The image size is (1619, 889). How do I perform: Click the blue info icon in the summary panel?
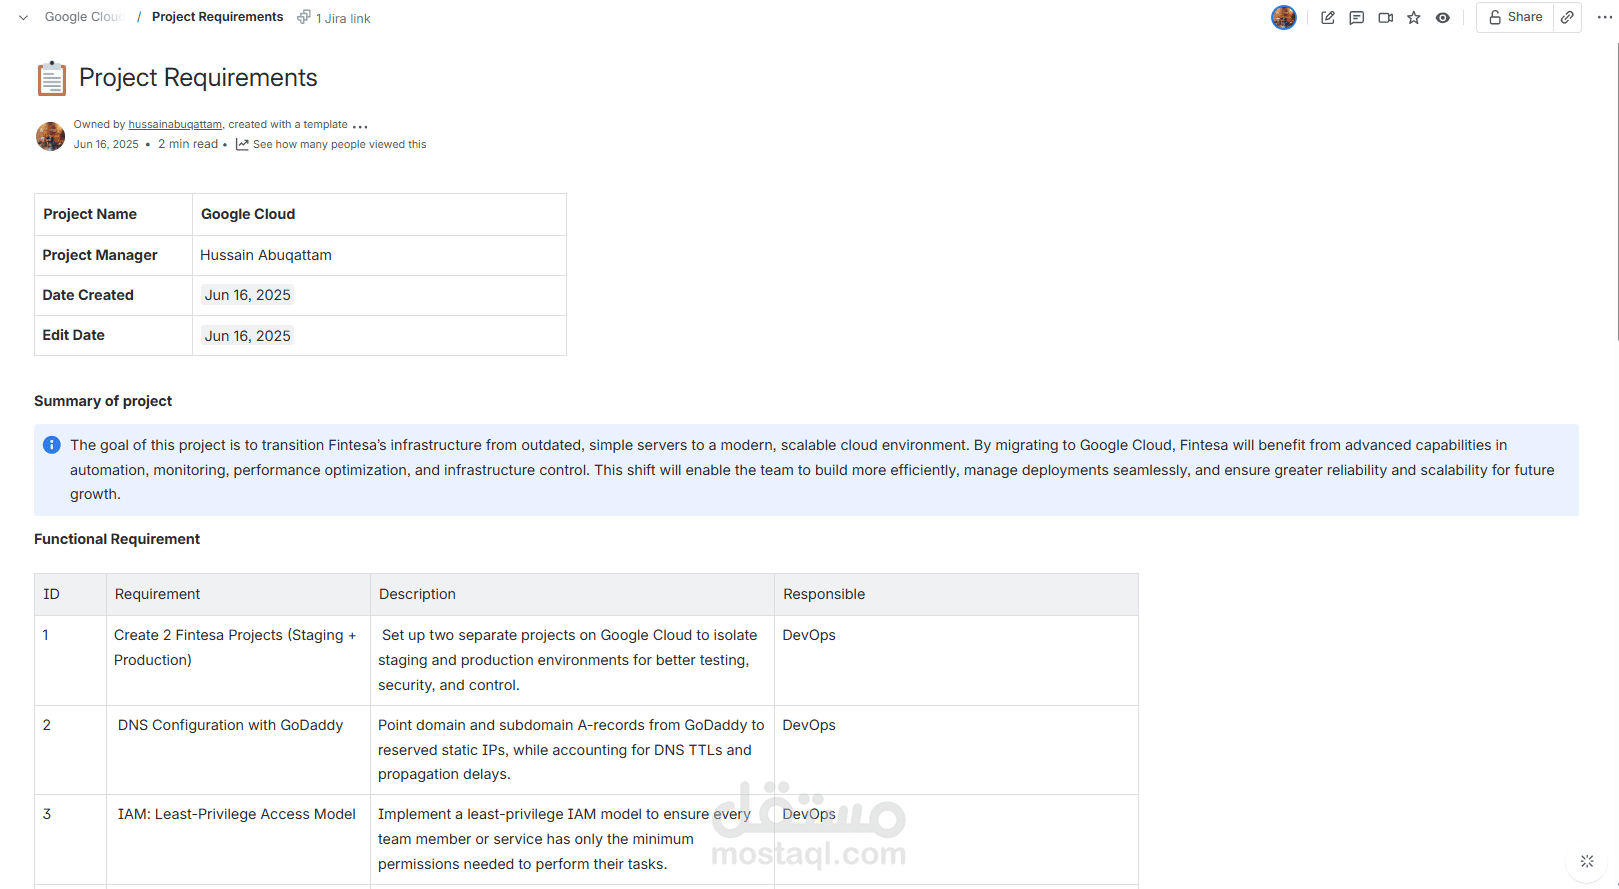point(52,445)
